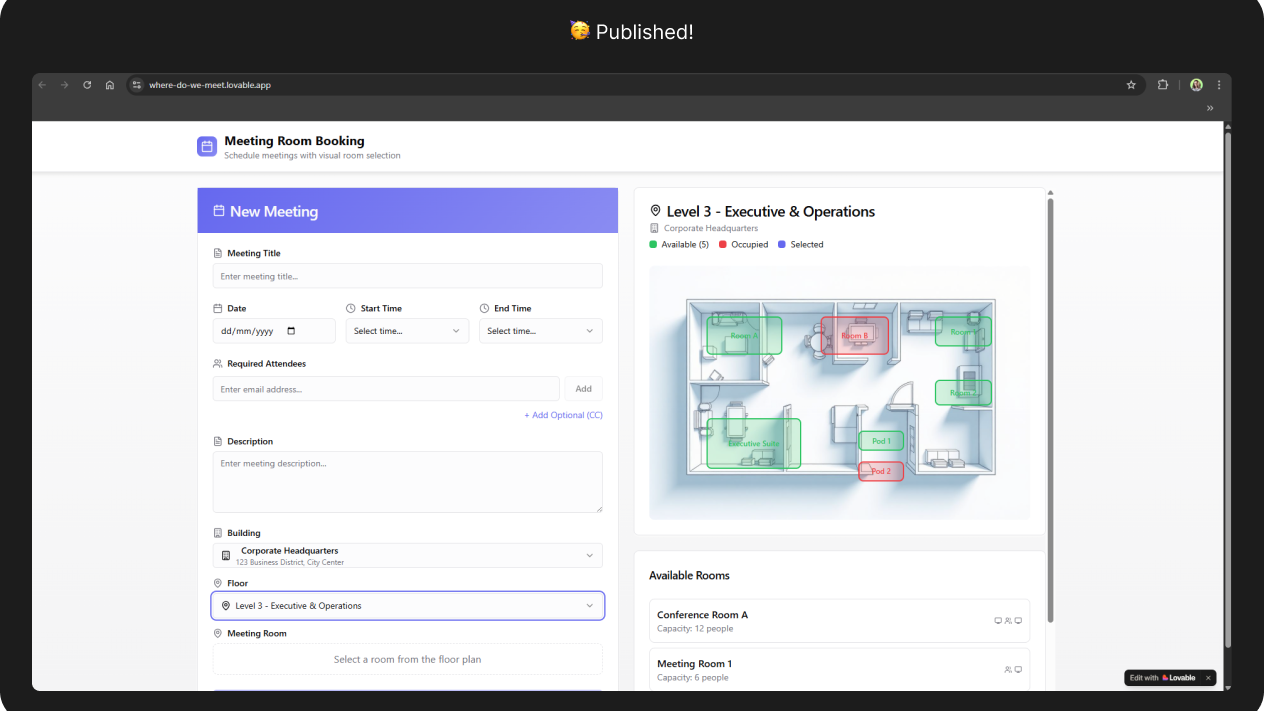Click occupied Pod 2 on the floor plan

[881, 471]
